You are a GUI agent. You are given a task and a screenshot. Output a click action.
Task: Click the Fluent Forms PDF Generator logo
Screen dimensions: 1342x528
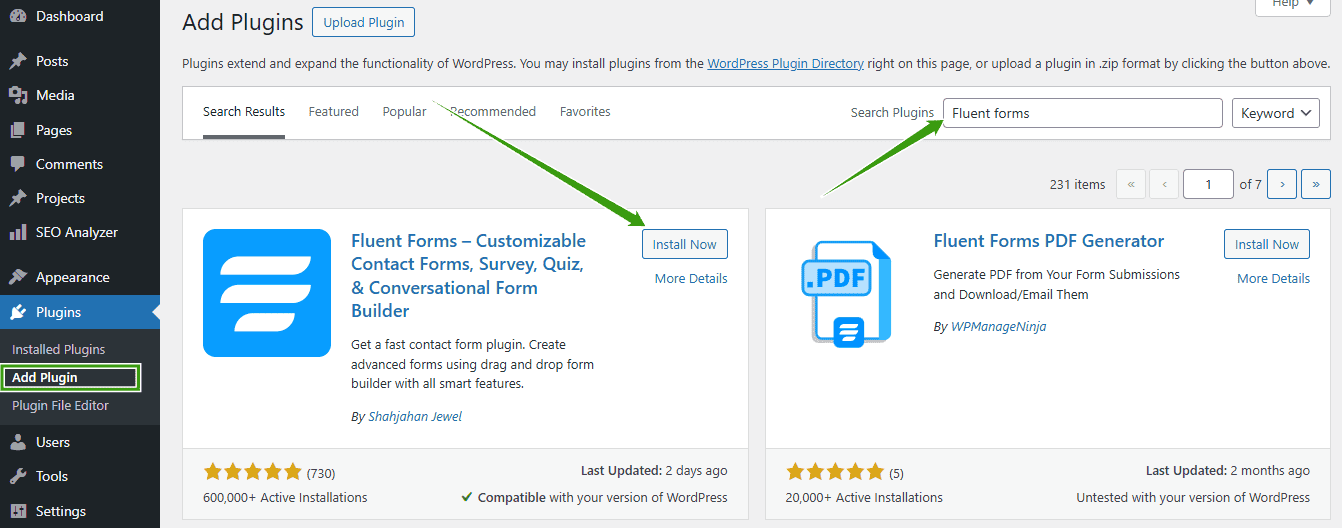(x=845, y=293)
